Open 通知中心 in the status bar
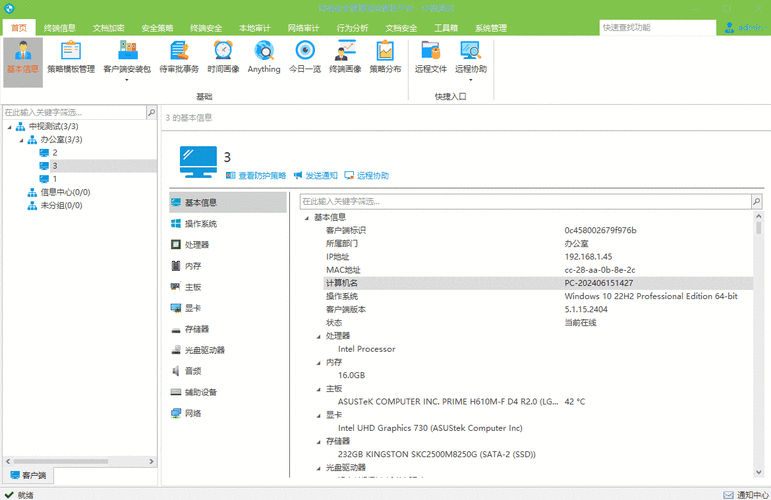The image size is (771, 500). [x=746, y=495]
